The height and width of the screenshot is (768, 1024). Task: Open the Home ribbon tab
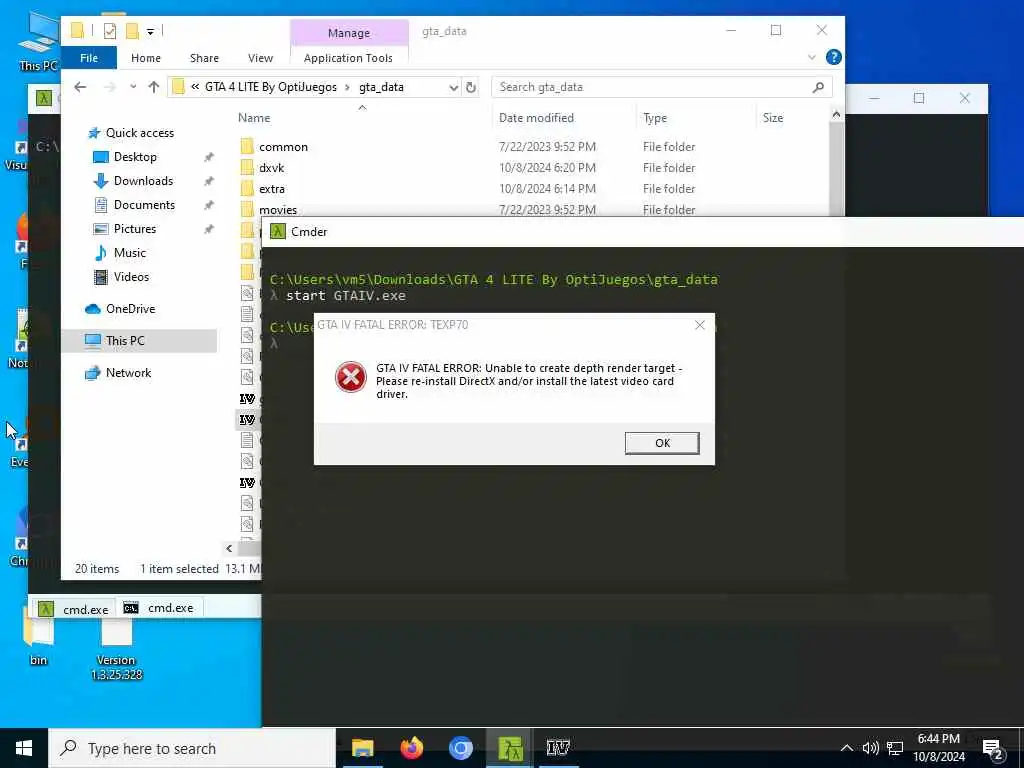(x=146, y=57)
